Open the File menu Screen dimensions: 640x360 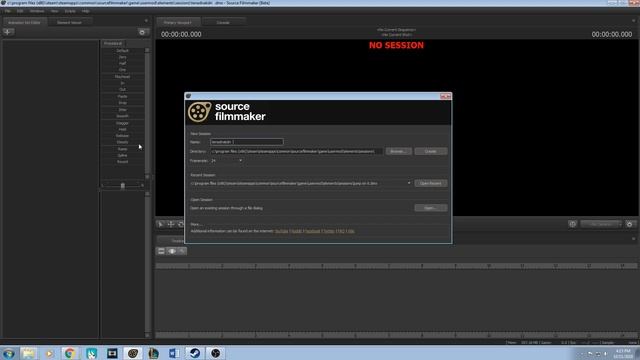point(8,11)
